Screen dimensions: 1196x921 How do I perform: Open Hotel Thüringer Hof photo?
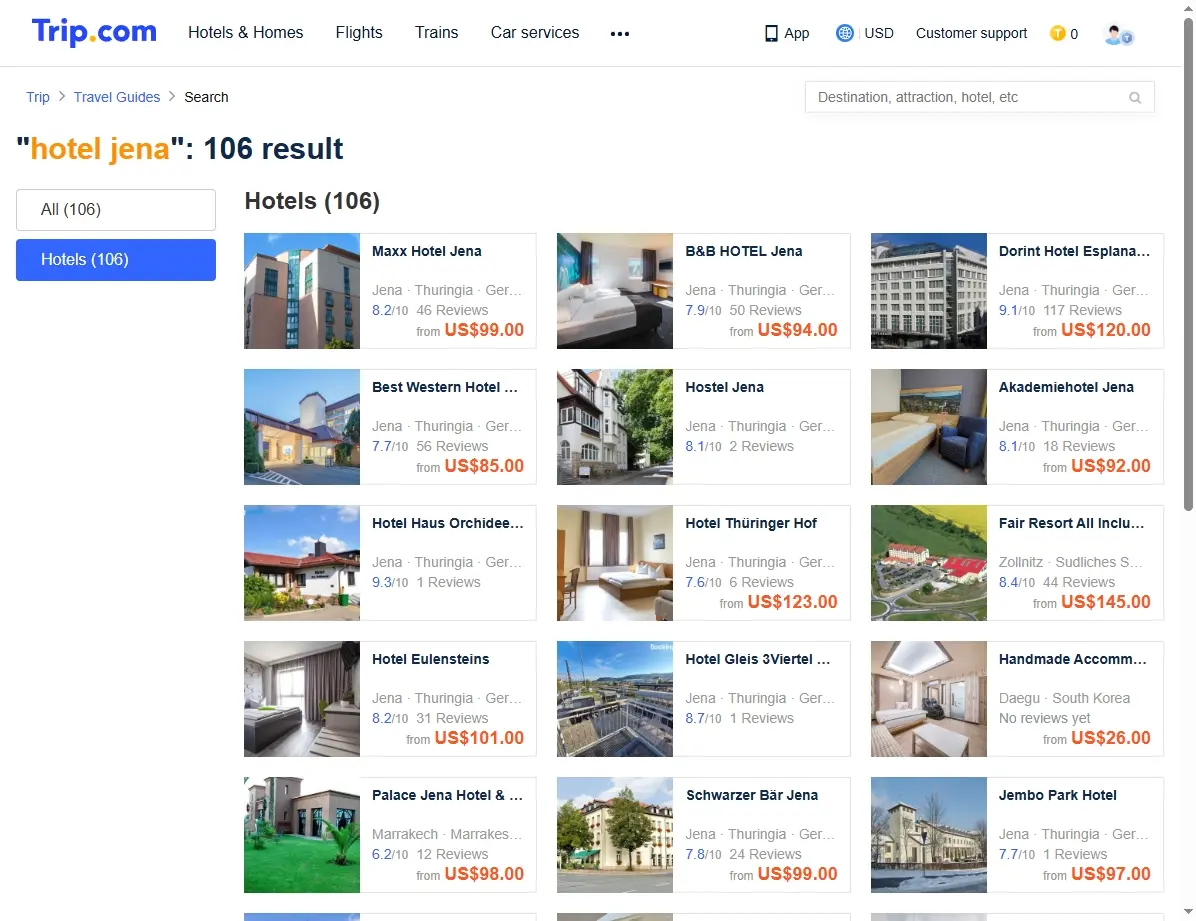tap(615, 563)
